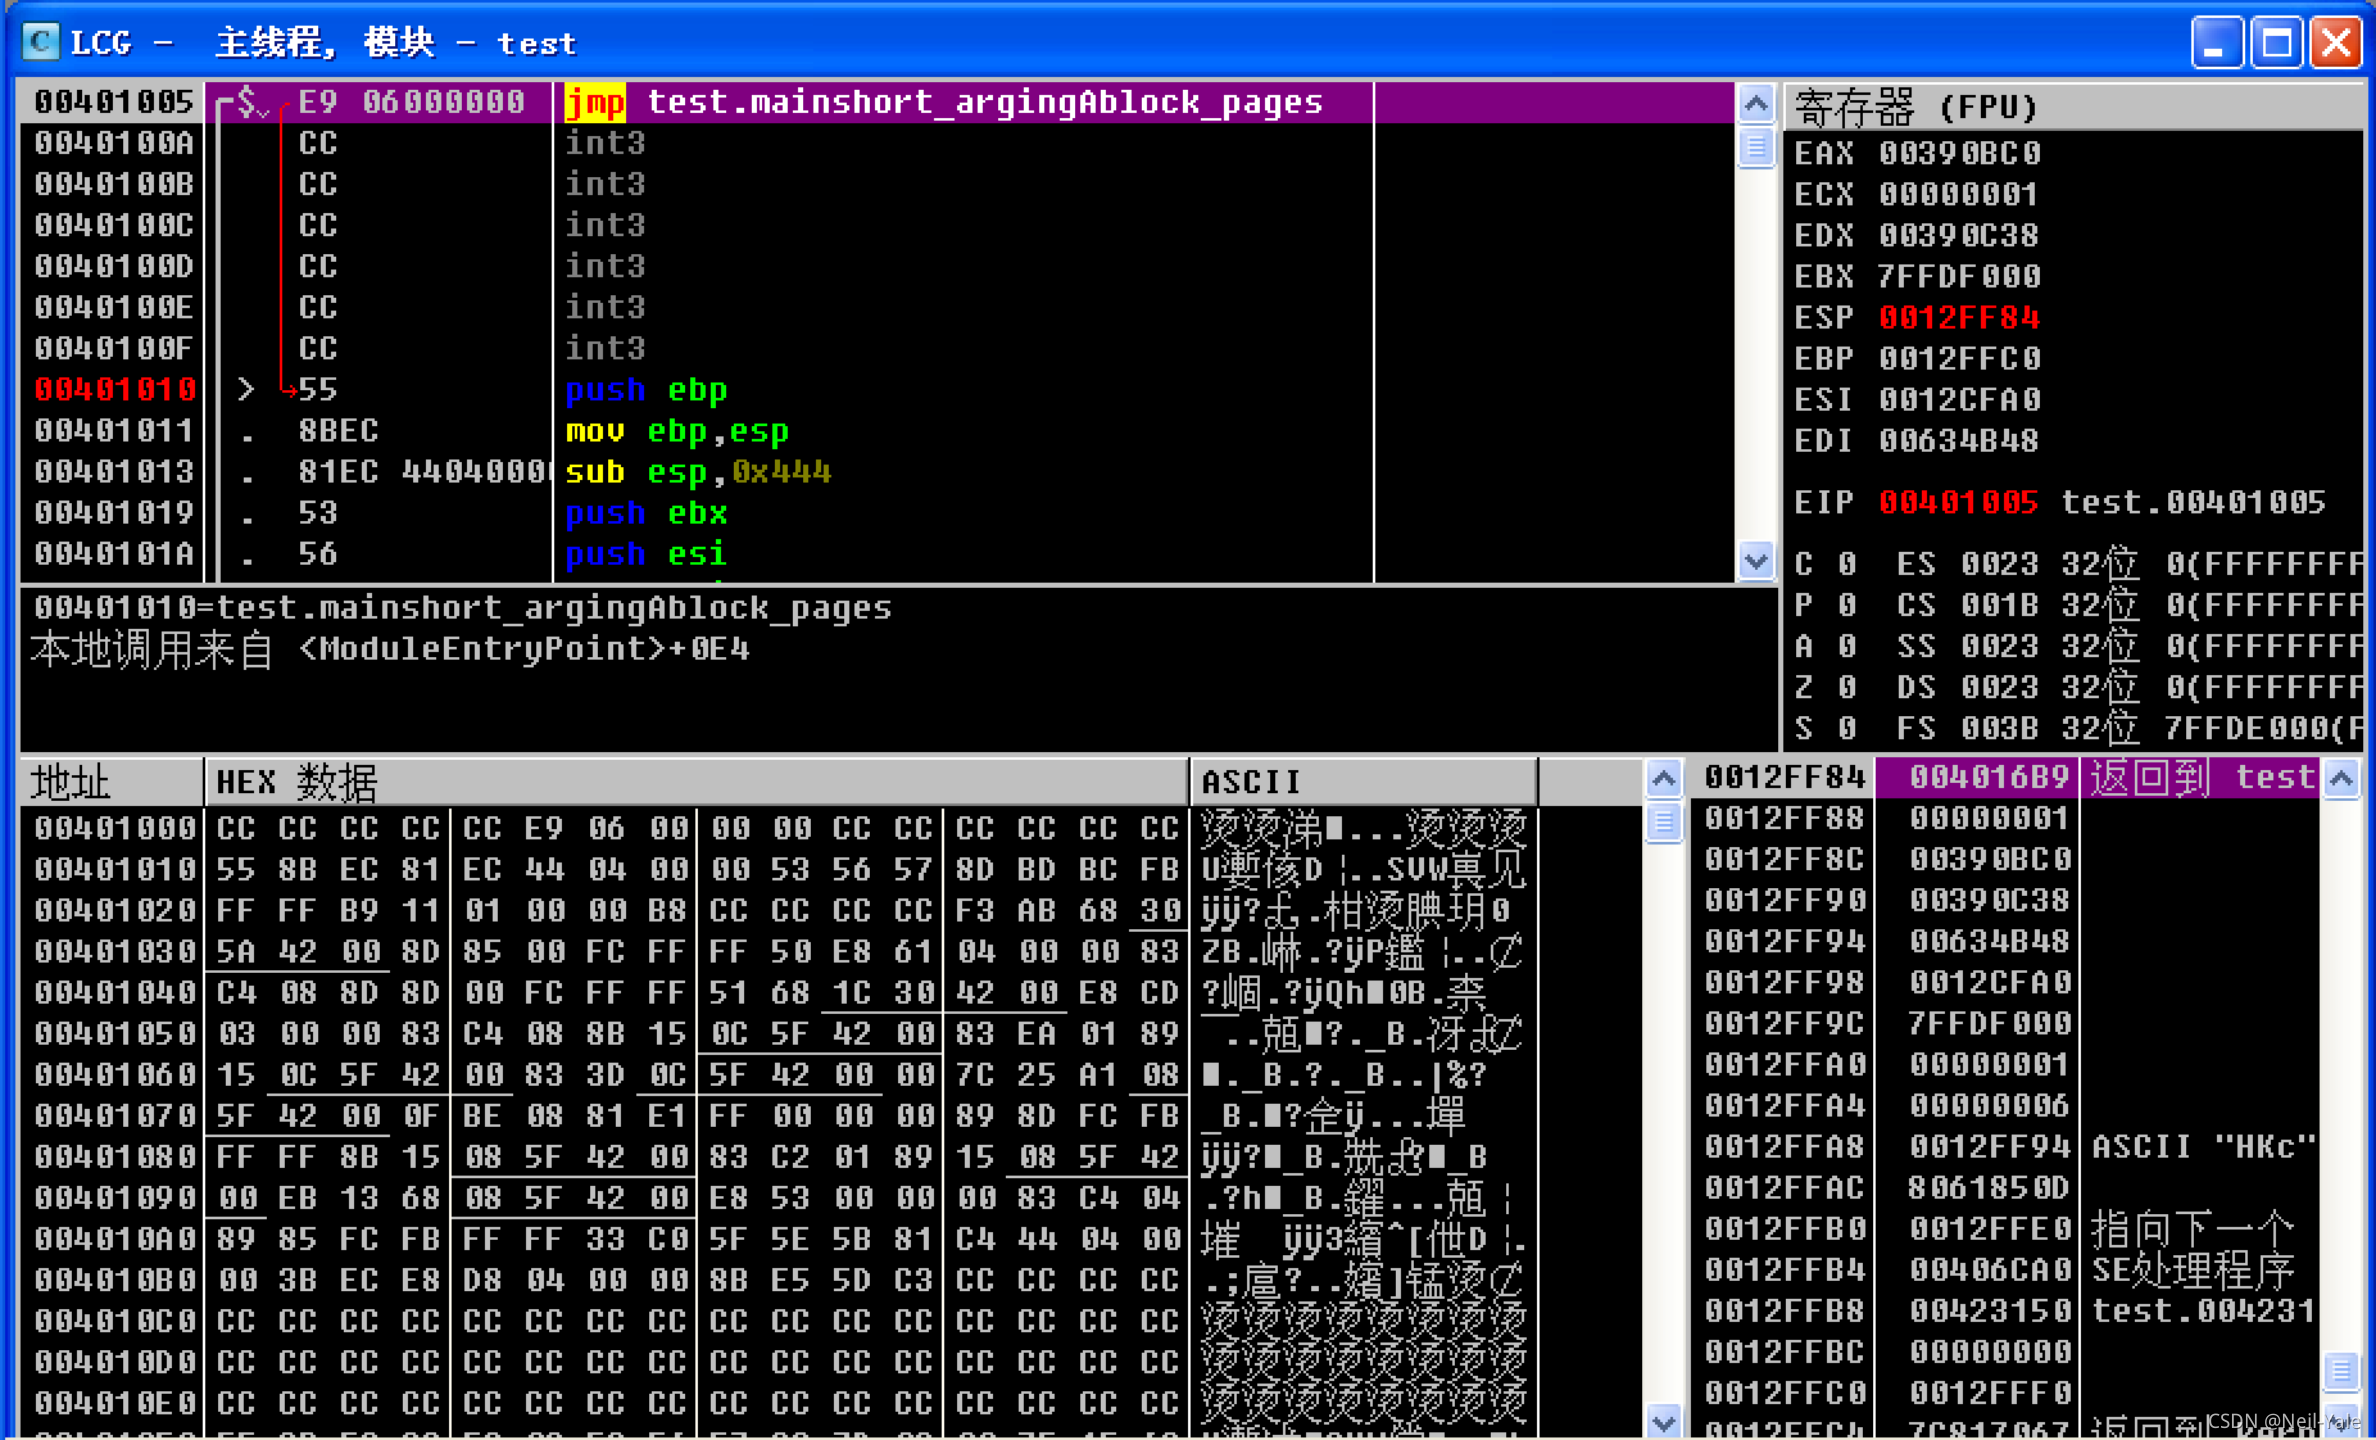Click the hex dump scroll-down arrow
This screenshot has height=1440, width=2376.
click(x=1663, y=1421)
